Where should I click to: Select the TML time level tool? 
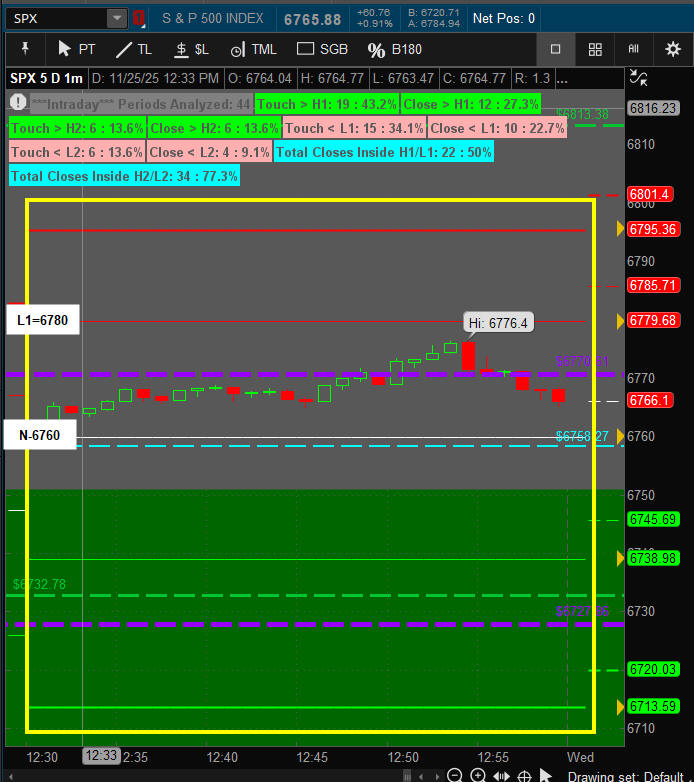254,49
